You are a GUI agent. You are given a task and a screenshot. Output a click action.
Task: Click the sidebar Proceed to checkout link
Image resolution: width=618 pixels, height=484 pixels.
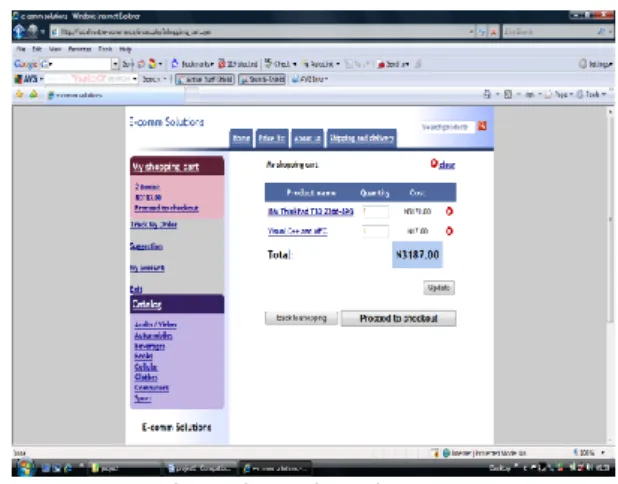coord(166,208)
